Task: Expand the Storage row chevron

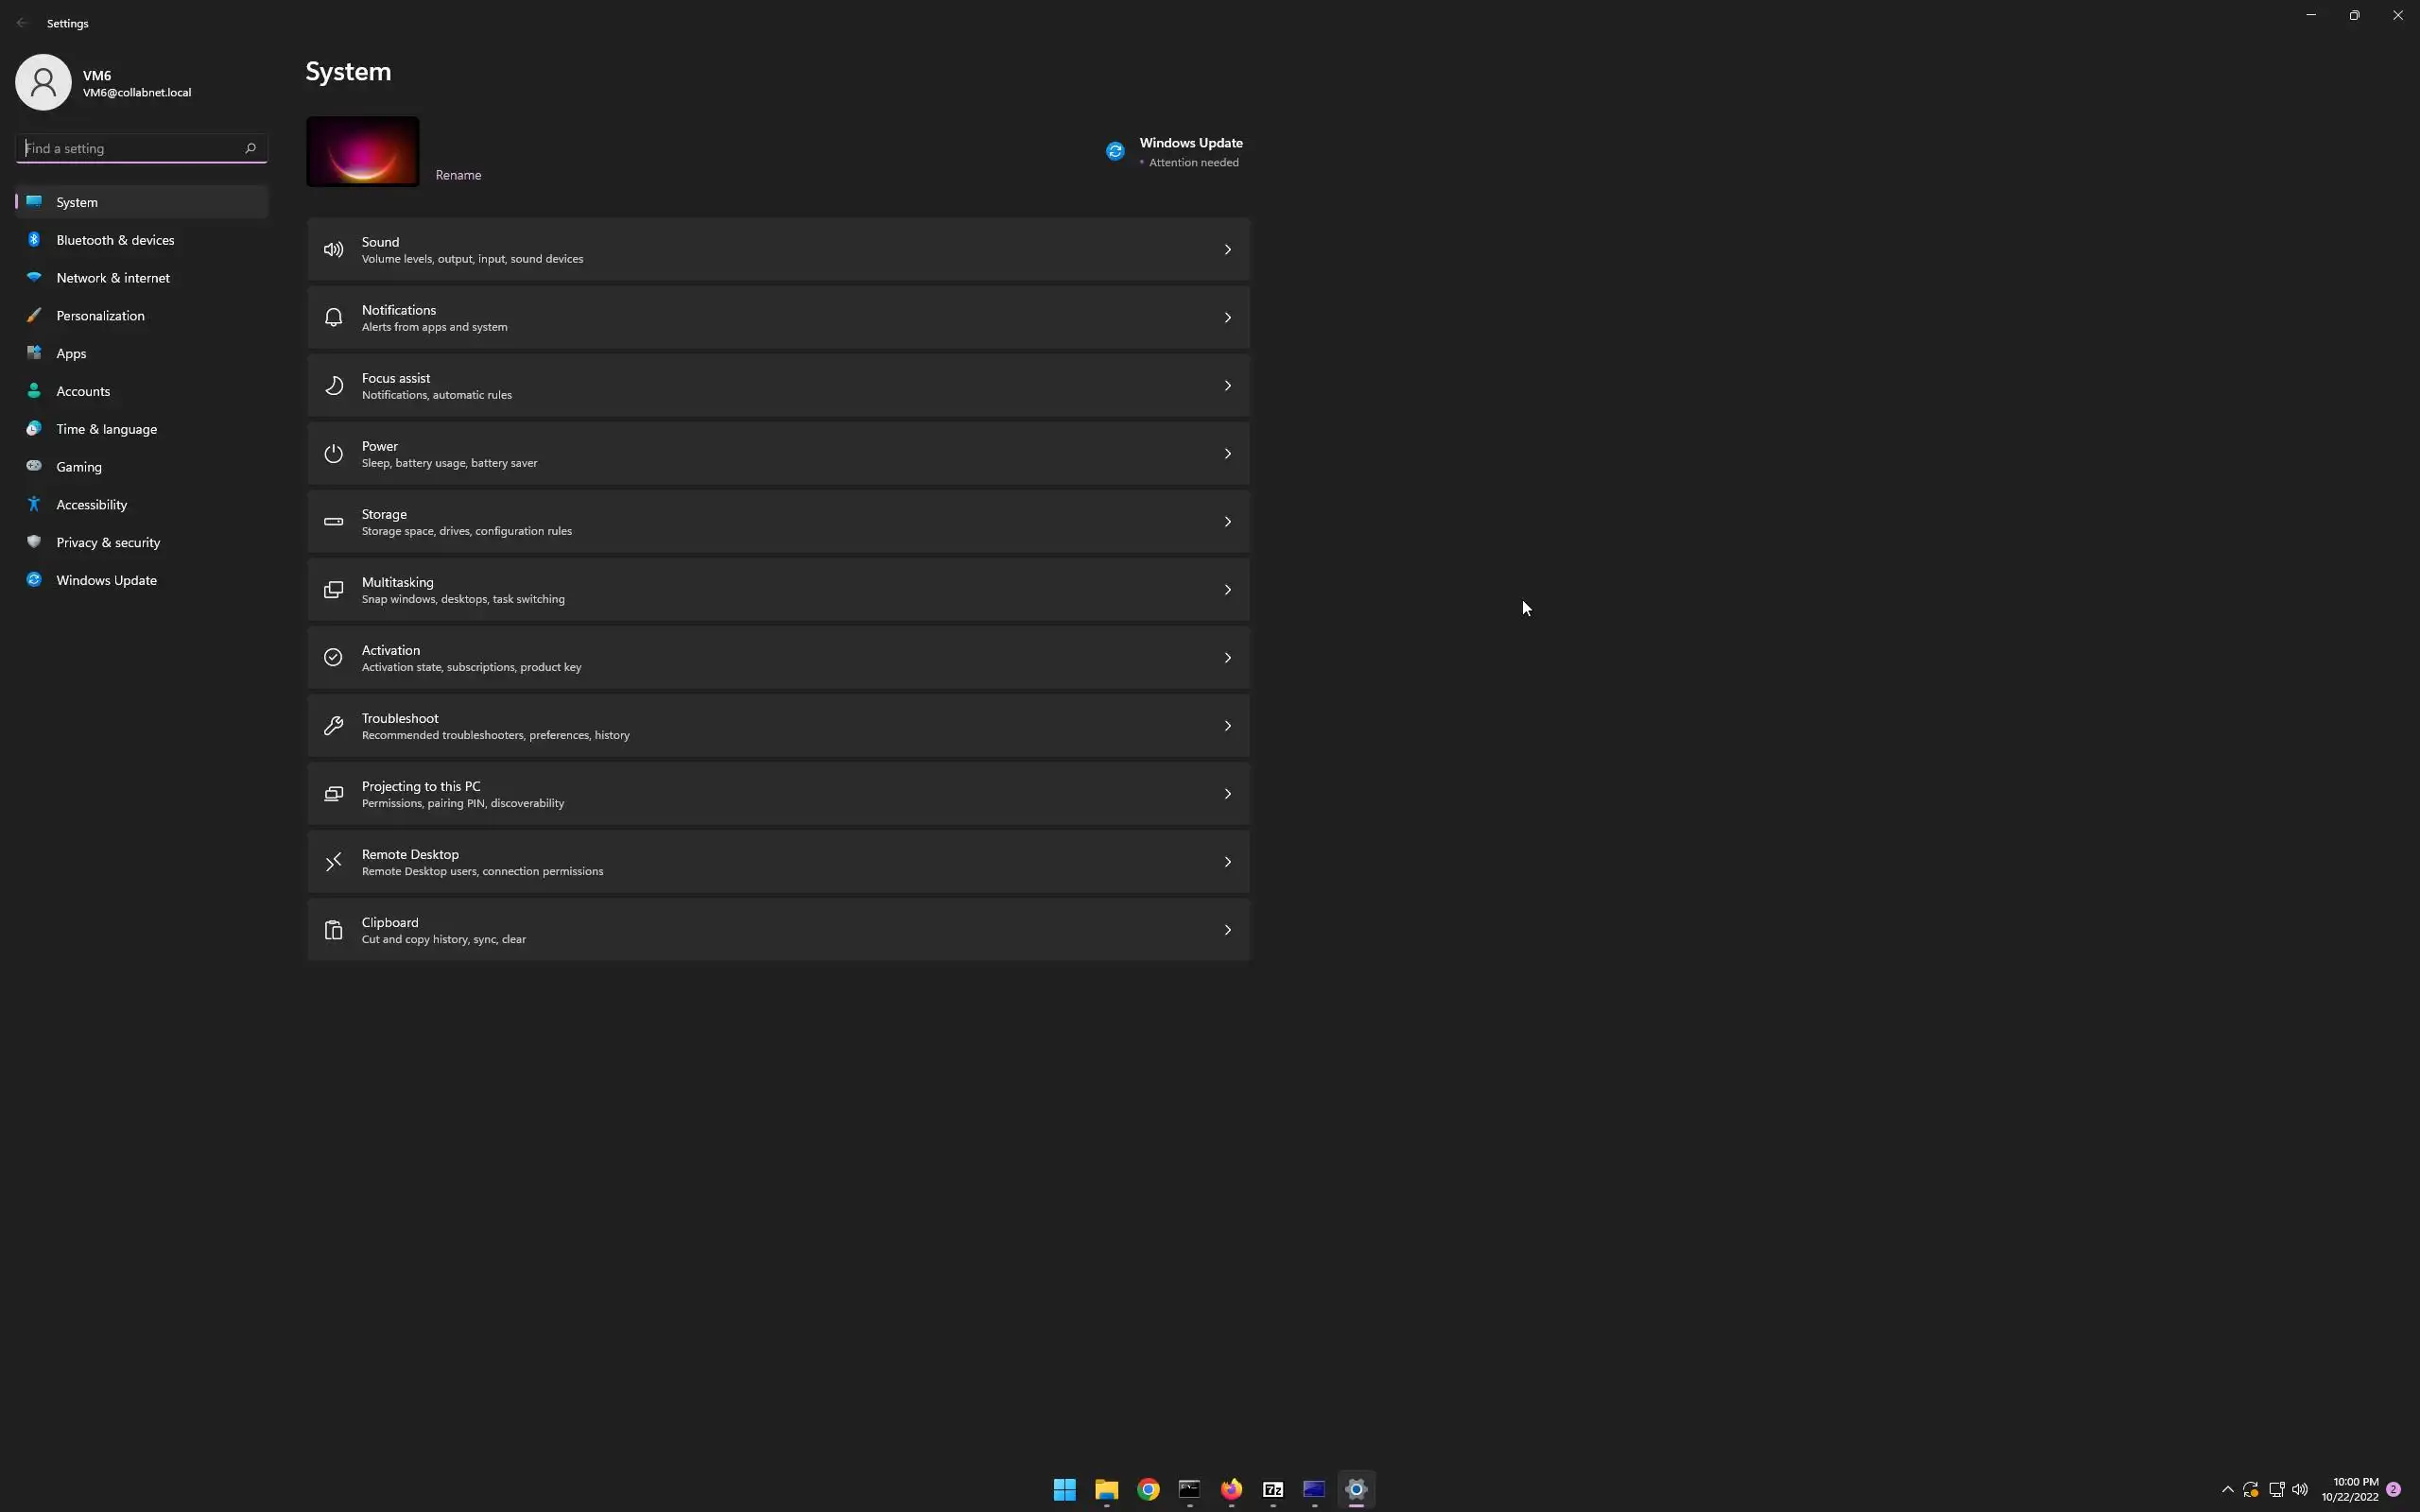Action: coord(1227,522)
